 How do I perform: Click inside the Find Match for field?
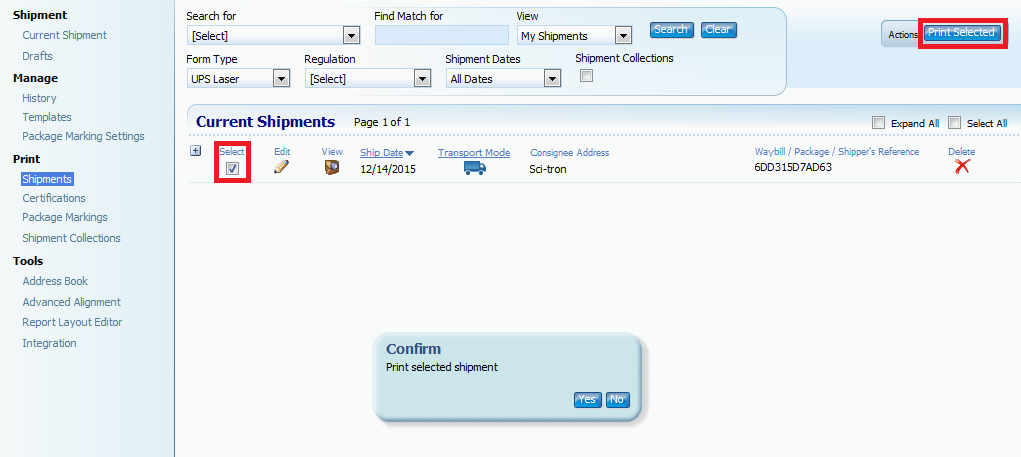point(441,36)
